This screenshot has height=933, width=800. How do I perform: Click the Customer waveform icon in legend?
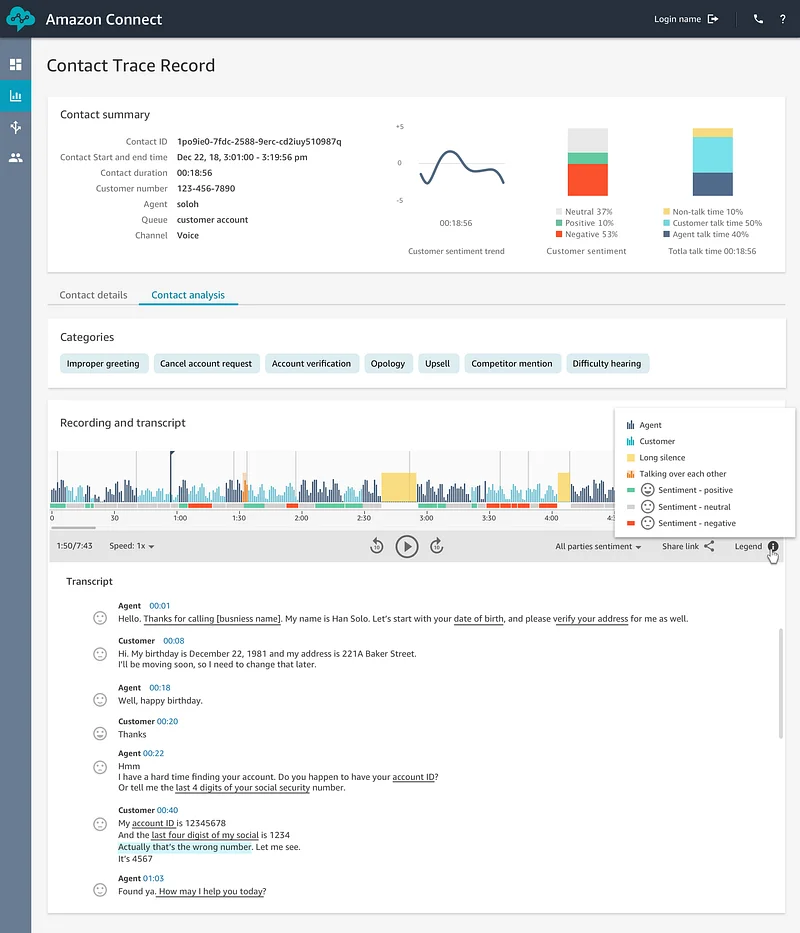(630, 441)
